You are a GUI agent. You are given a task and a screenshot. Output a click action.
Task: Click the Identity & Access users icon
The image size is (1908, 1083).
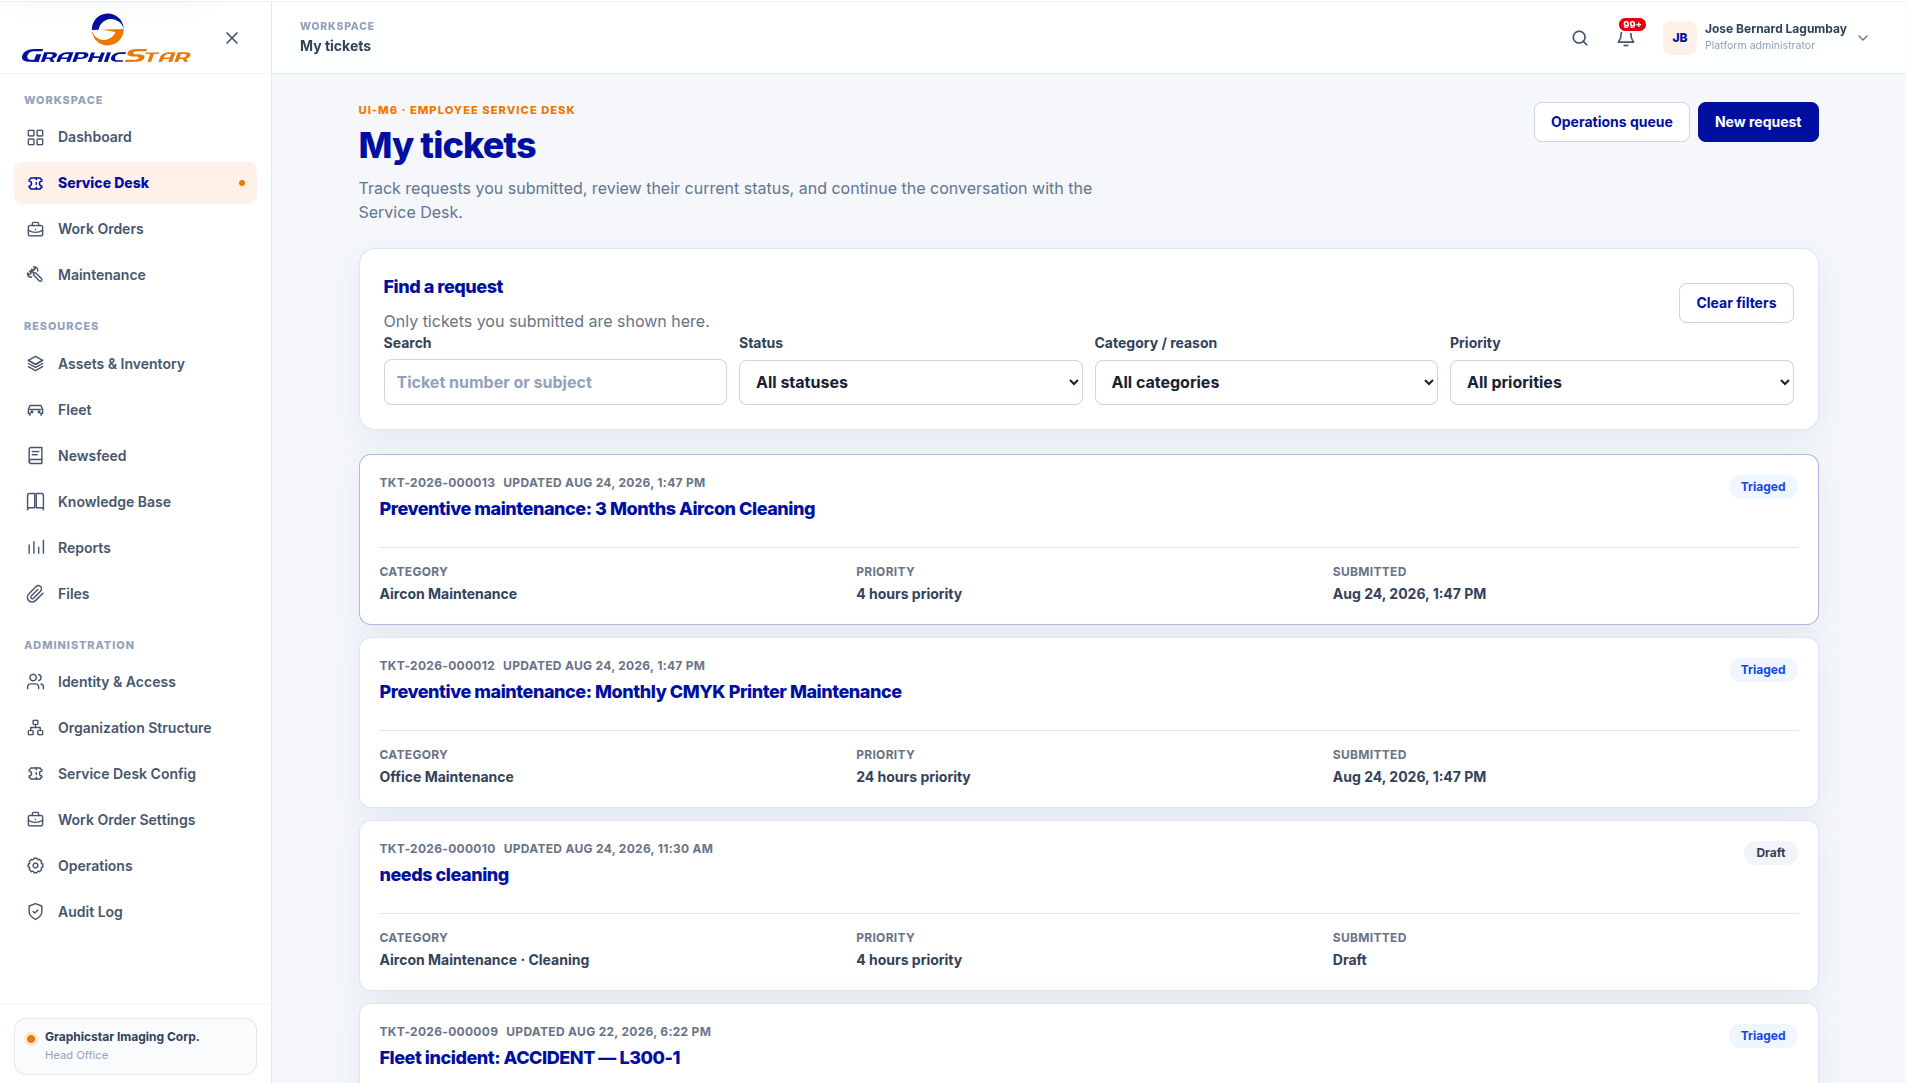tap(36, 682)
